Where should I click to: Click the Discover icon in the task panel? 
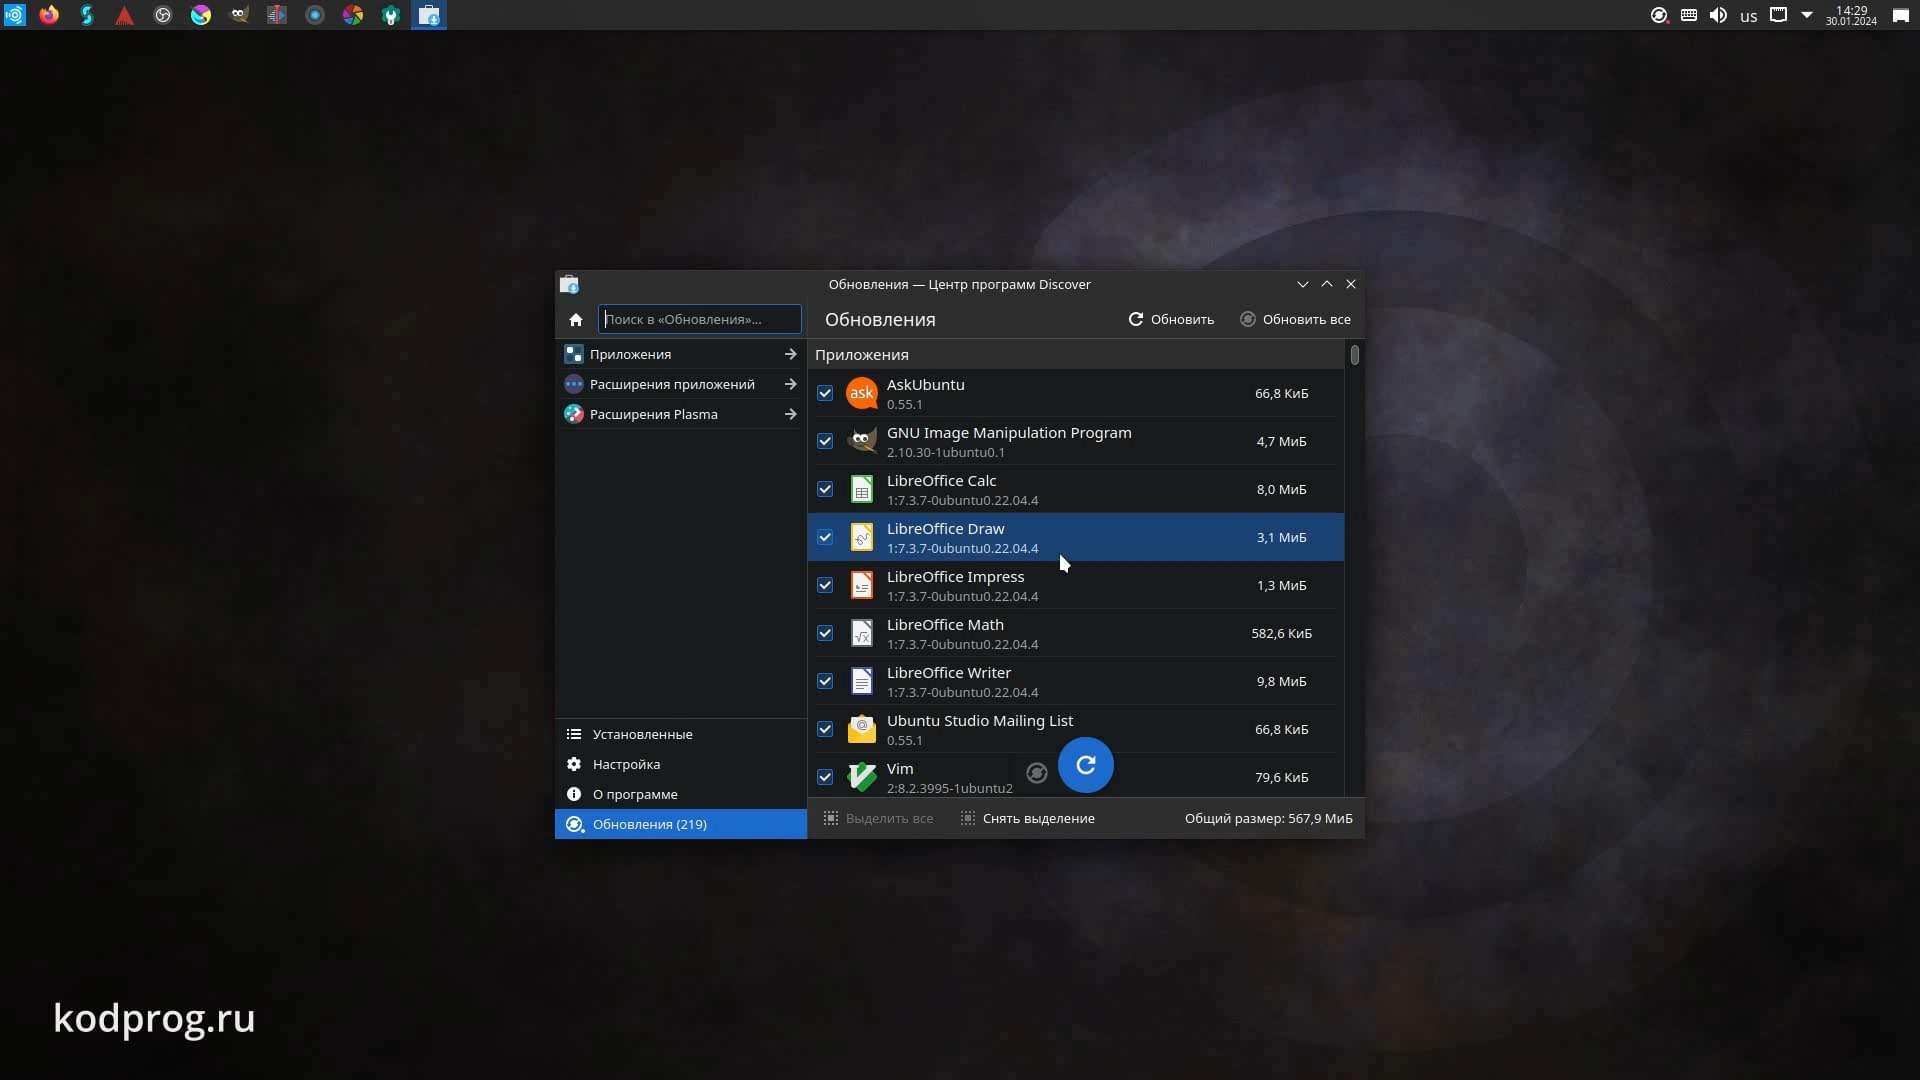point(429,15)
